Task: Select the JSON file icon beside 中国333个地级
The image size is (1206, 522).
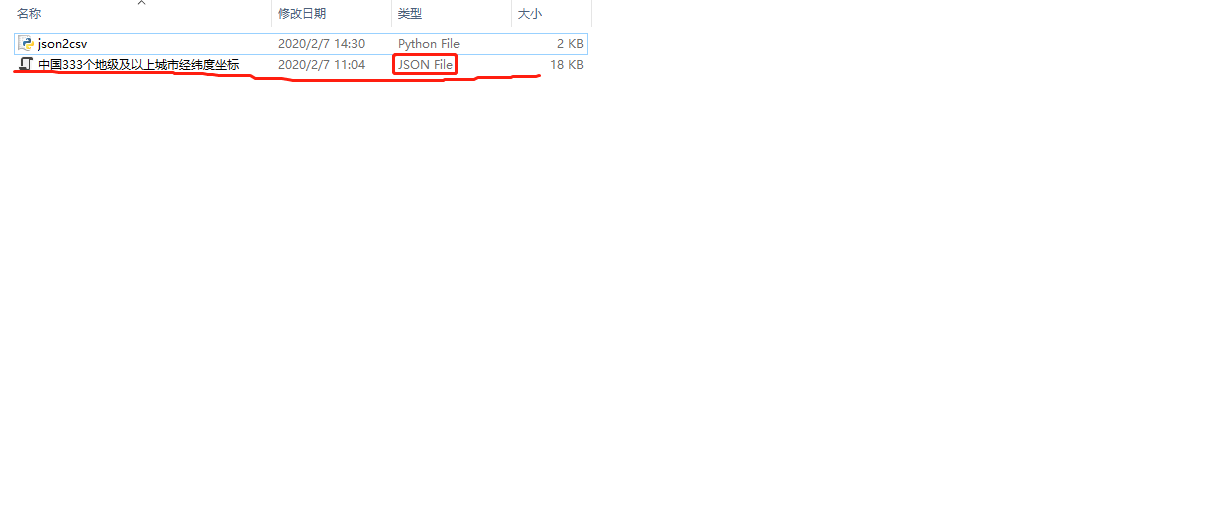Action: click(x=26, y=64)
